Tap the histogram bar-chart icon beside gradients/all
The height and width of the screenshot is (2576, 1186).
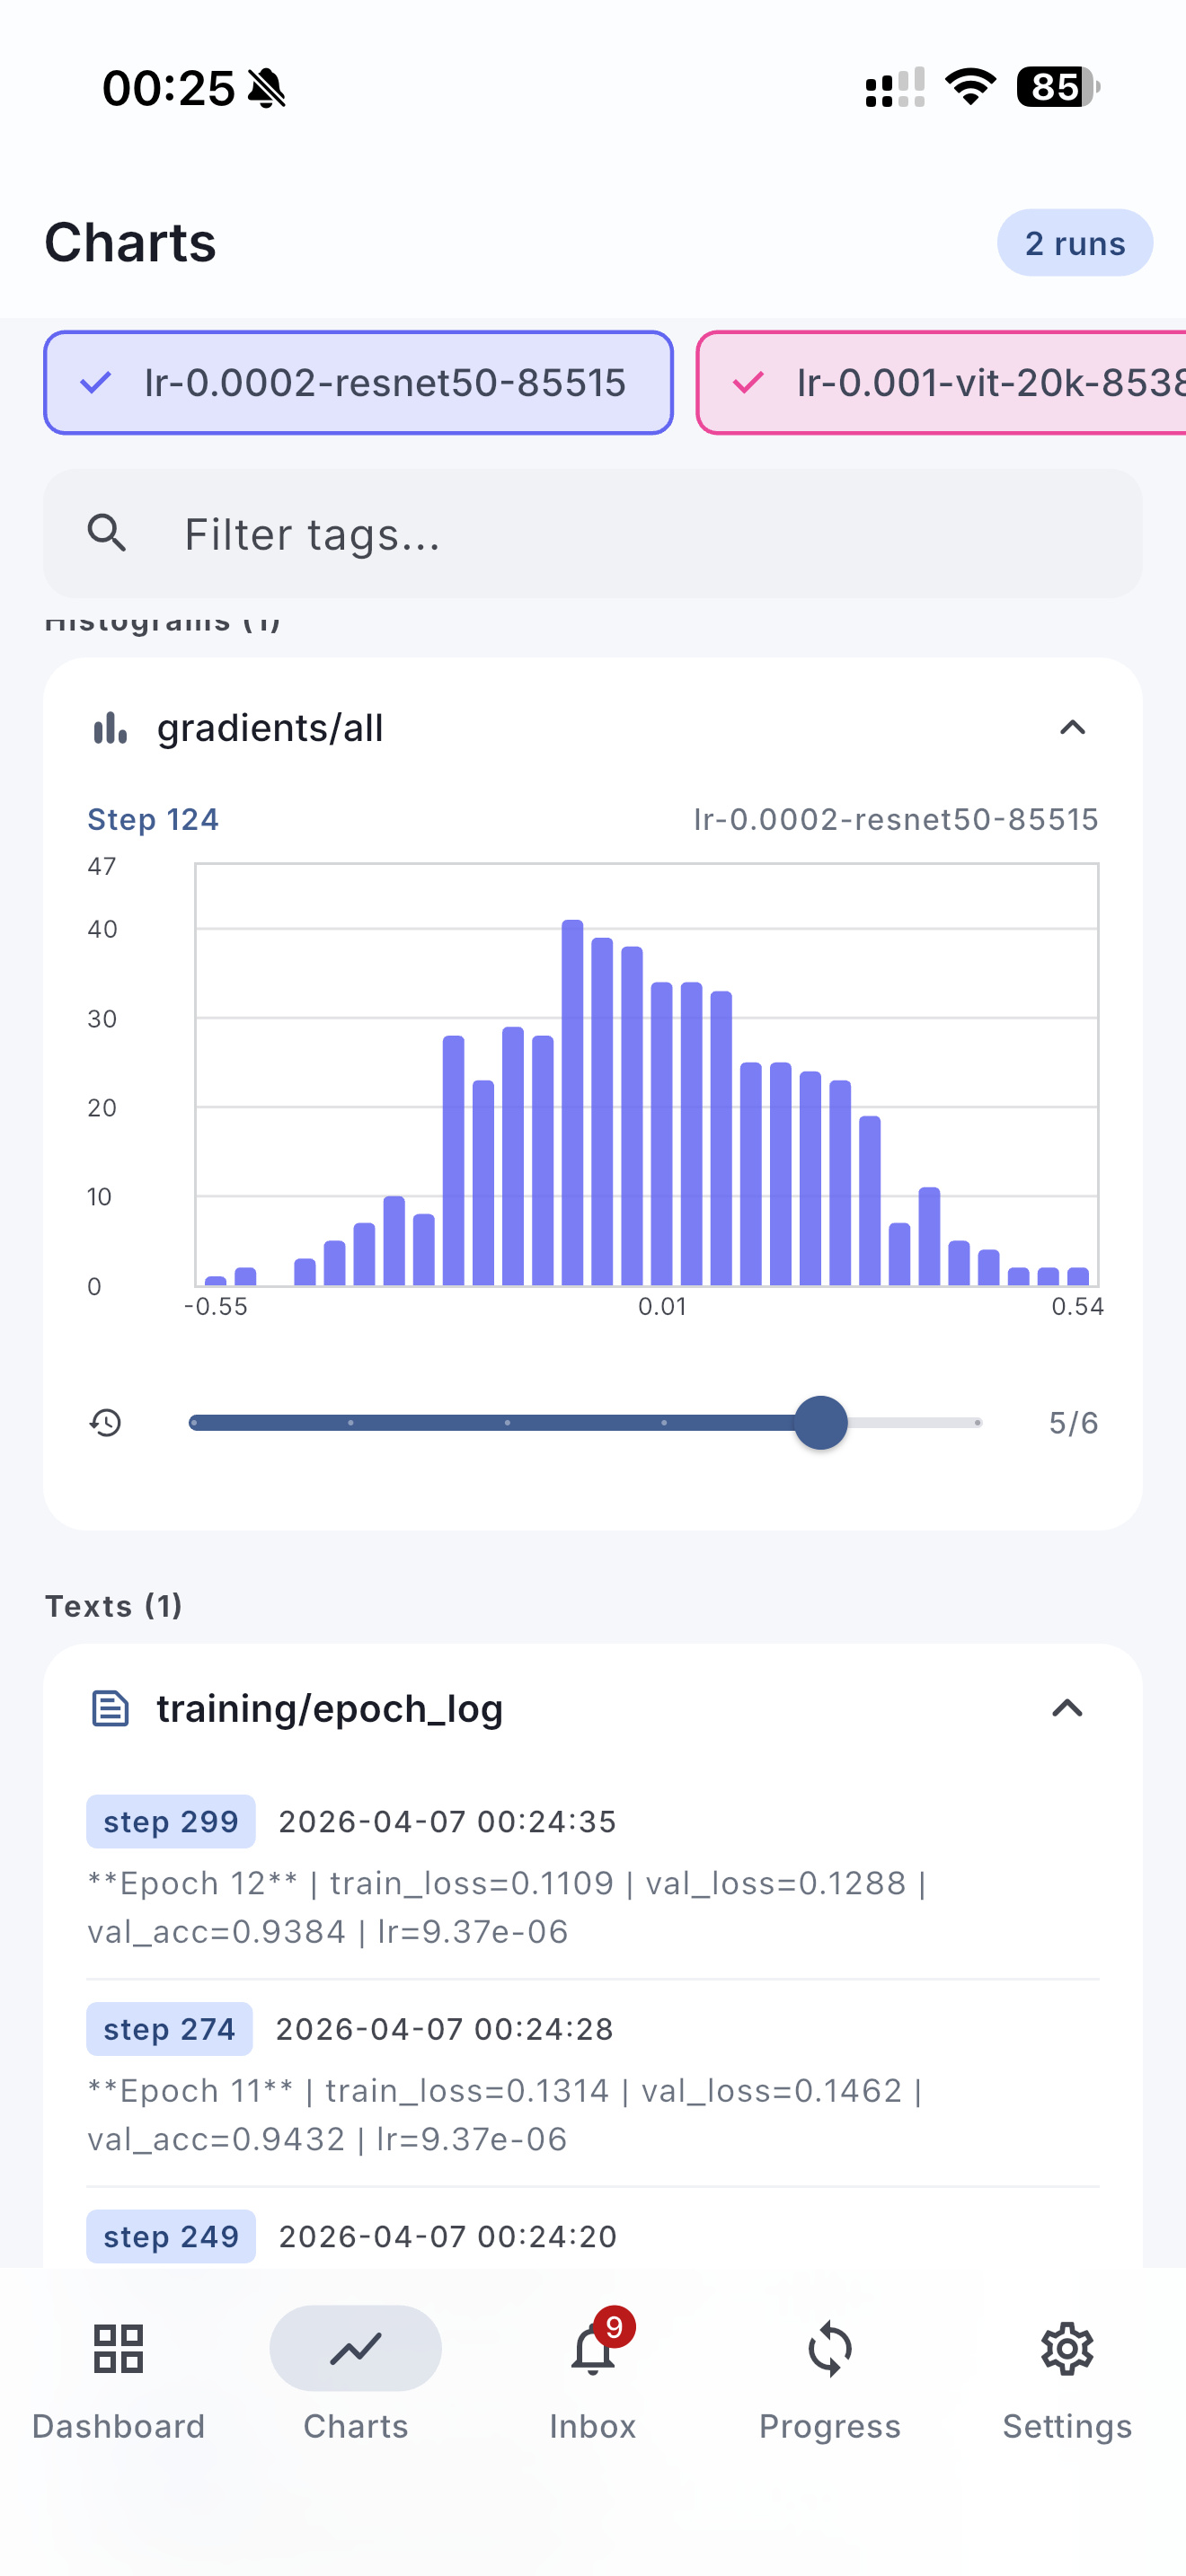coord(110,728)
